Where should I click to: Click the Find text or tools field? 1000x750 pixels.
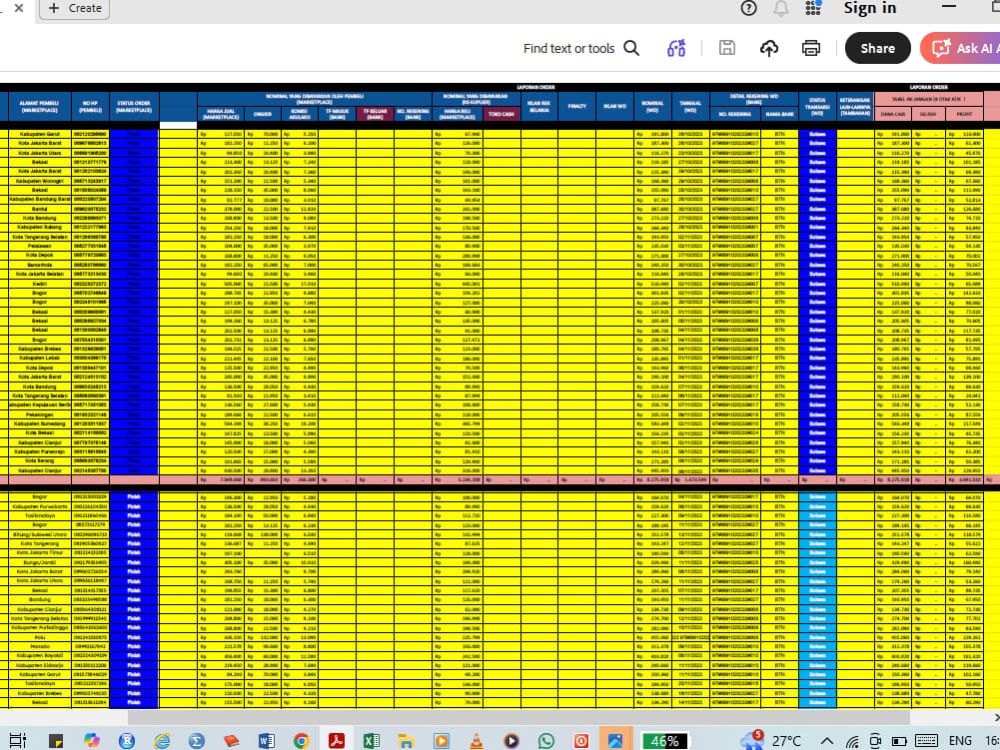pyautogui.click(x=568, y=48)
